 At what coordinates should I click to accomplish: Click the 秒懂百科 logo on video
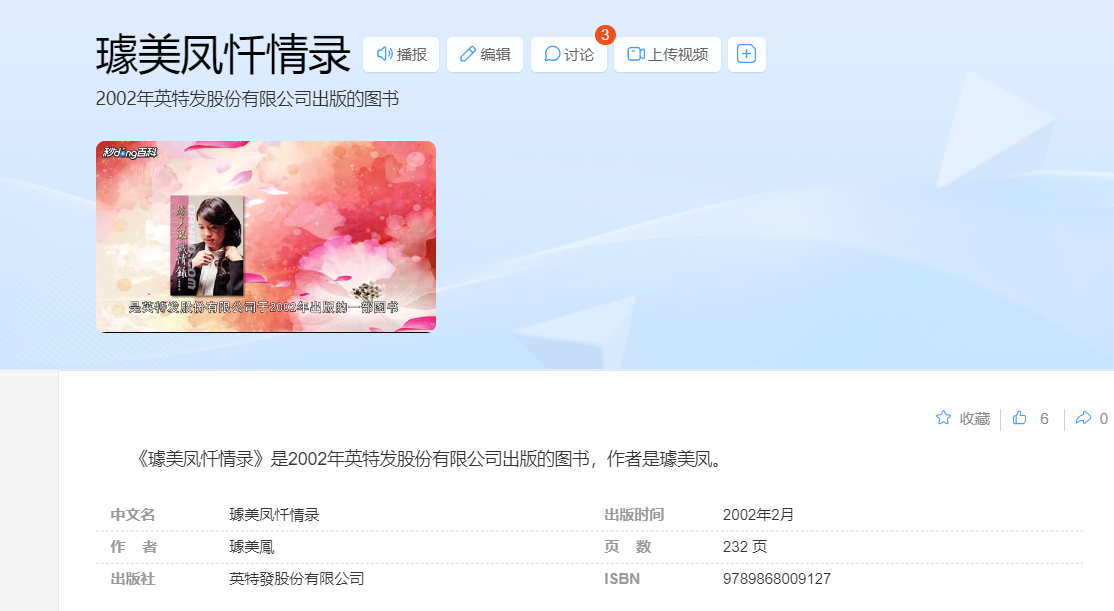pos(130,152)
